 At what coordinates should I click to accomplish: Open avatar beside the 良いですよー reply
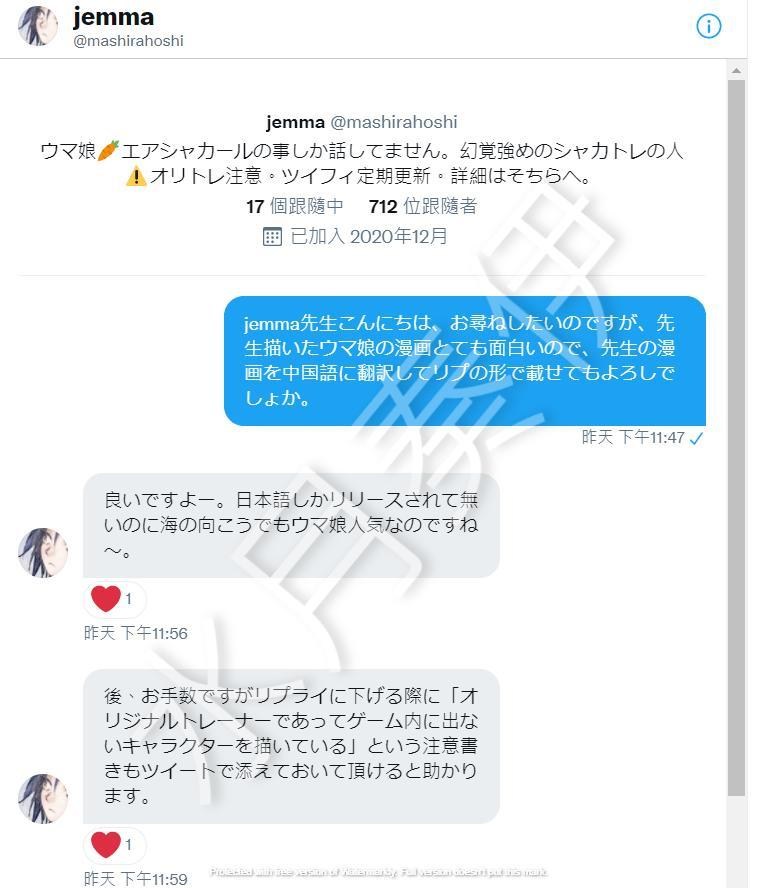click(43, 553)
